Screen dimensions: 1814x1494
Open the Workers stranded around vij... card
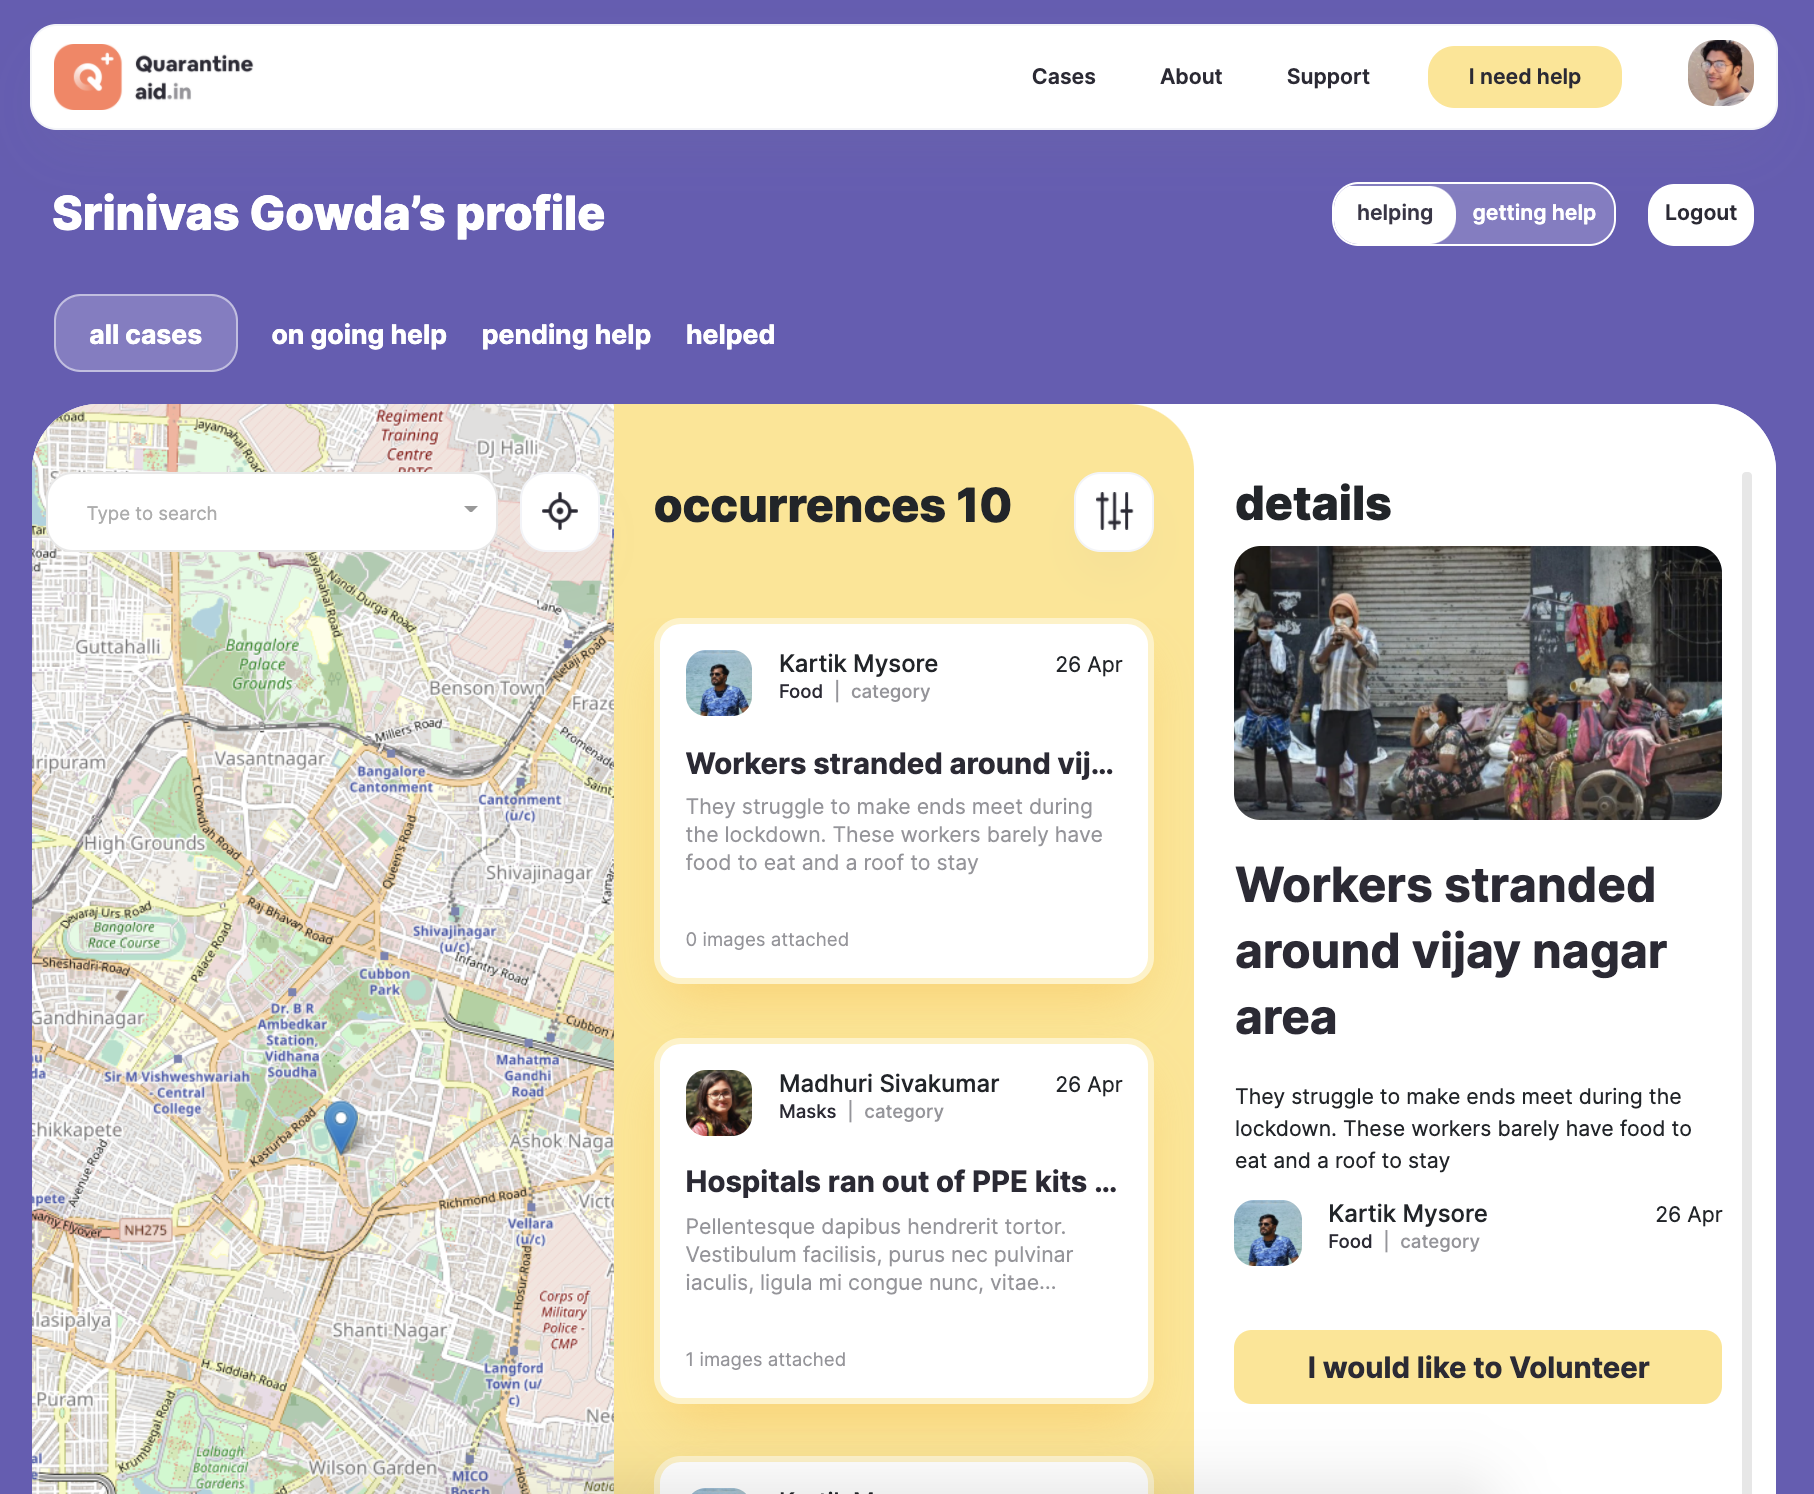903,801
